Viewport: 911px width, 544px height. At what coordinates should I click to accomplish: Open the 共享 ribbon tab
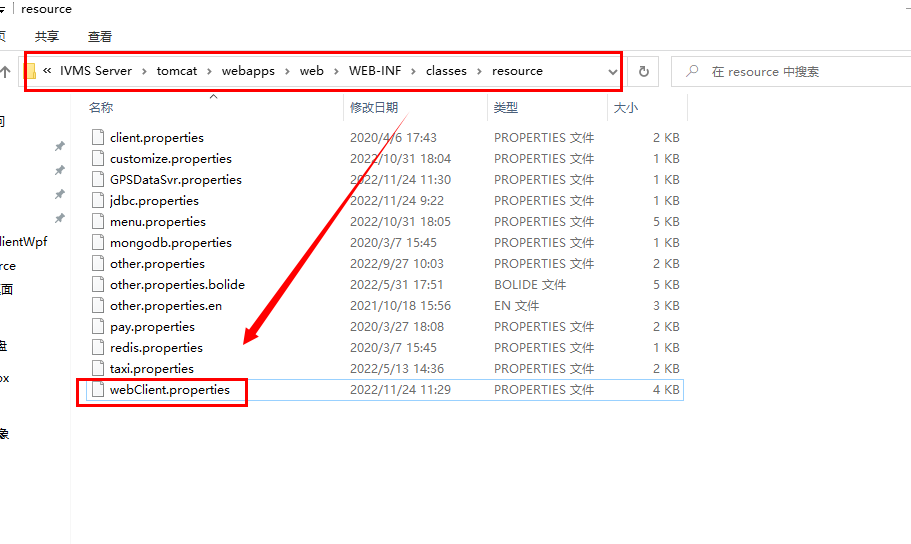pyautogui.click(x=46, y=37)
